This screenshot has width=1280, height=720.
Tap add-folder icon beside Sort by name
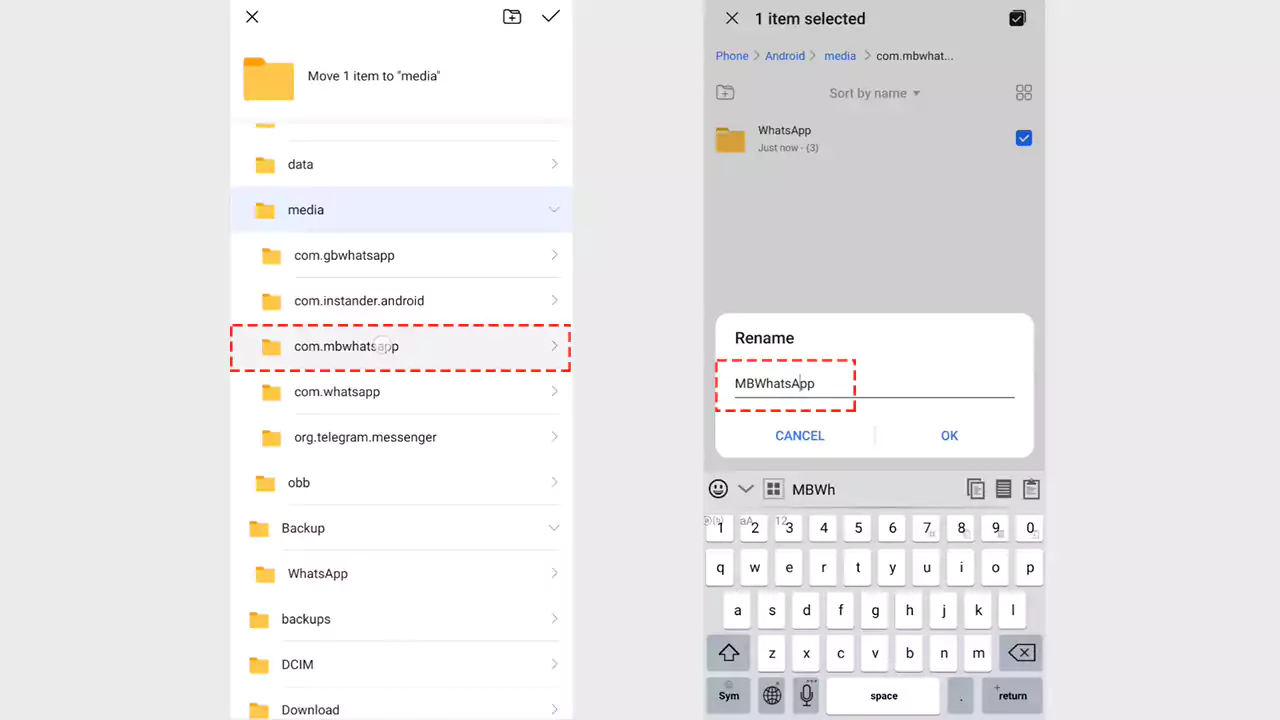pos(726,93)
